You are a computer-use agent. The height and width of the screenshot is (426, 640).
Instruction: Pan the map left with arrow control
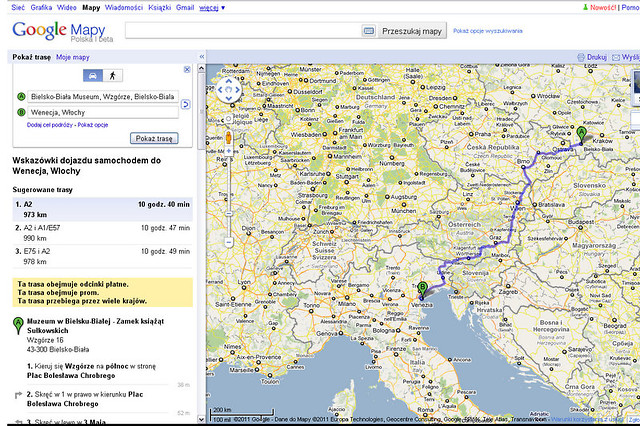click(x=220, y=90)
